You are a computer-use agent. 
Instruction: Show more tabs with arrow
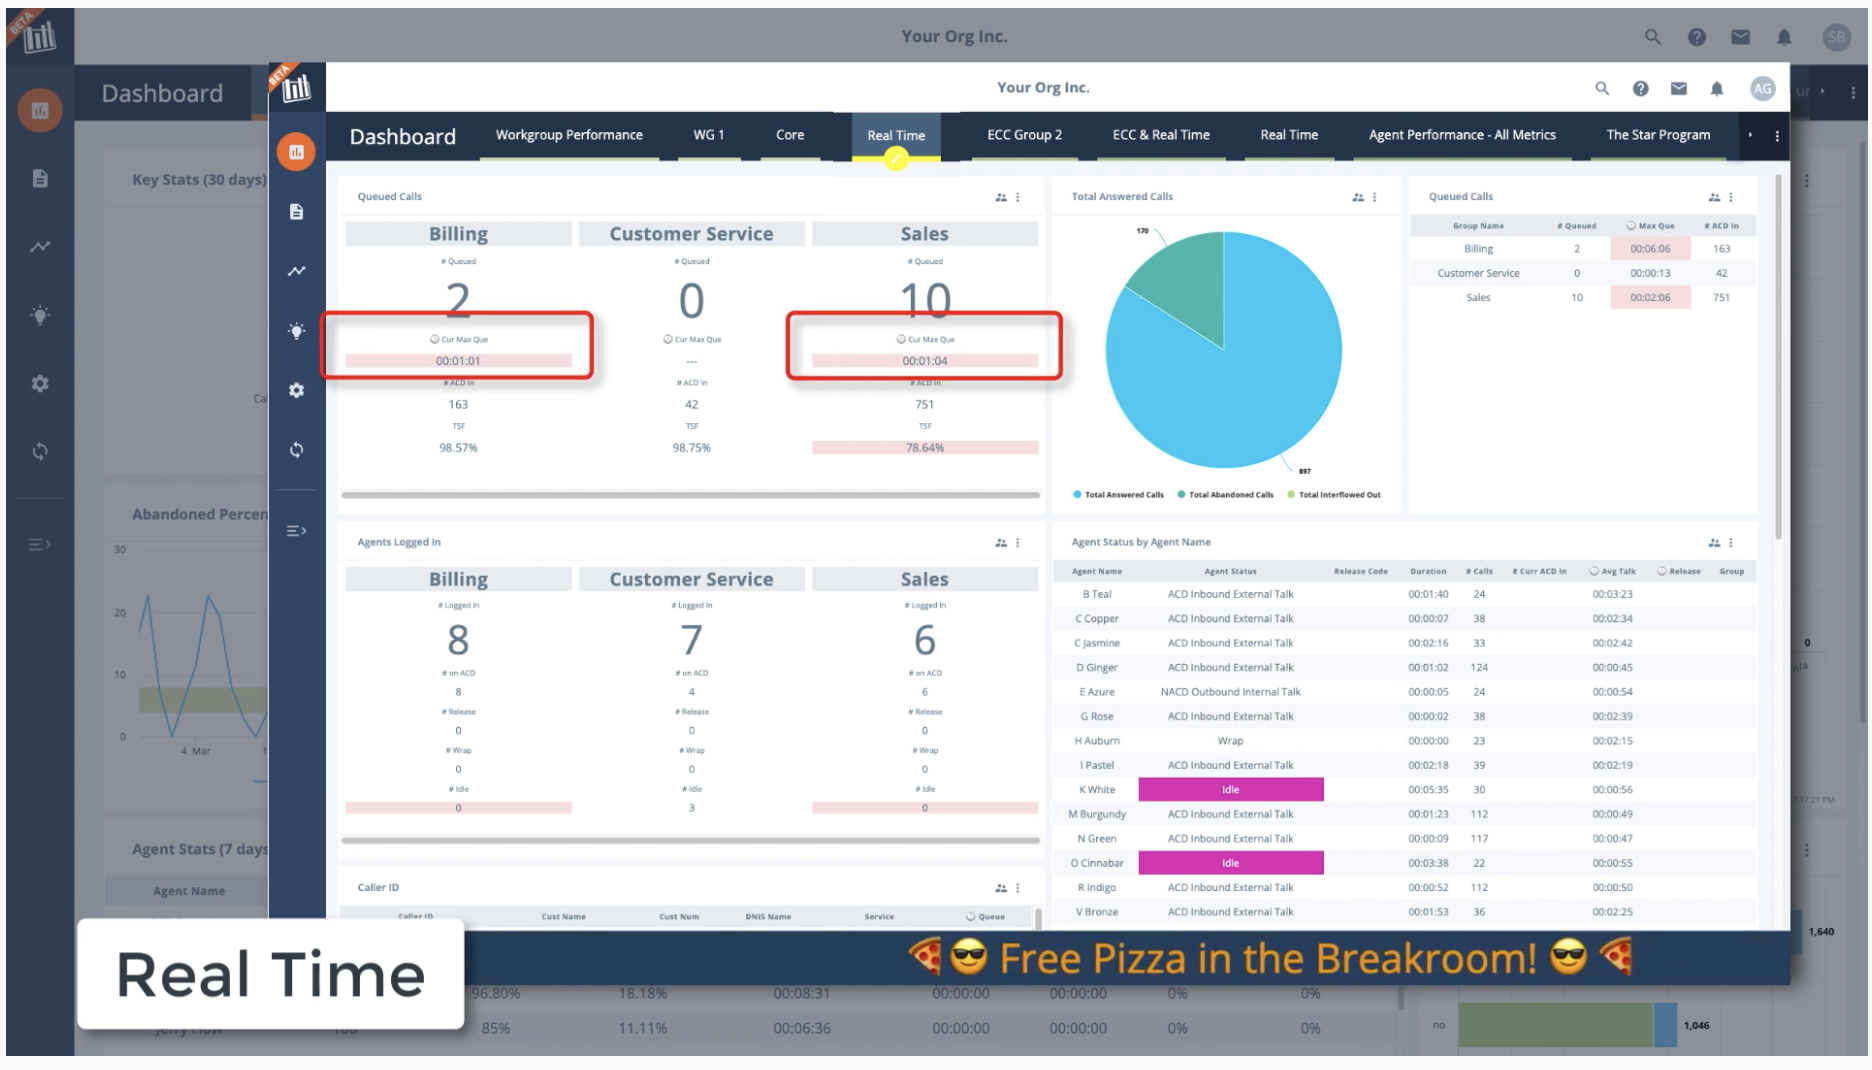(1750, 135)
